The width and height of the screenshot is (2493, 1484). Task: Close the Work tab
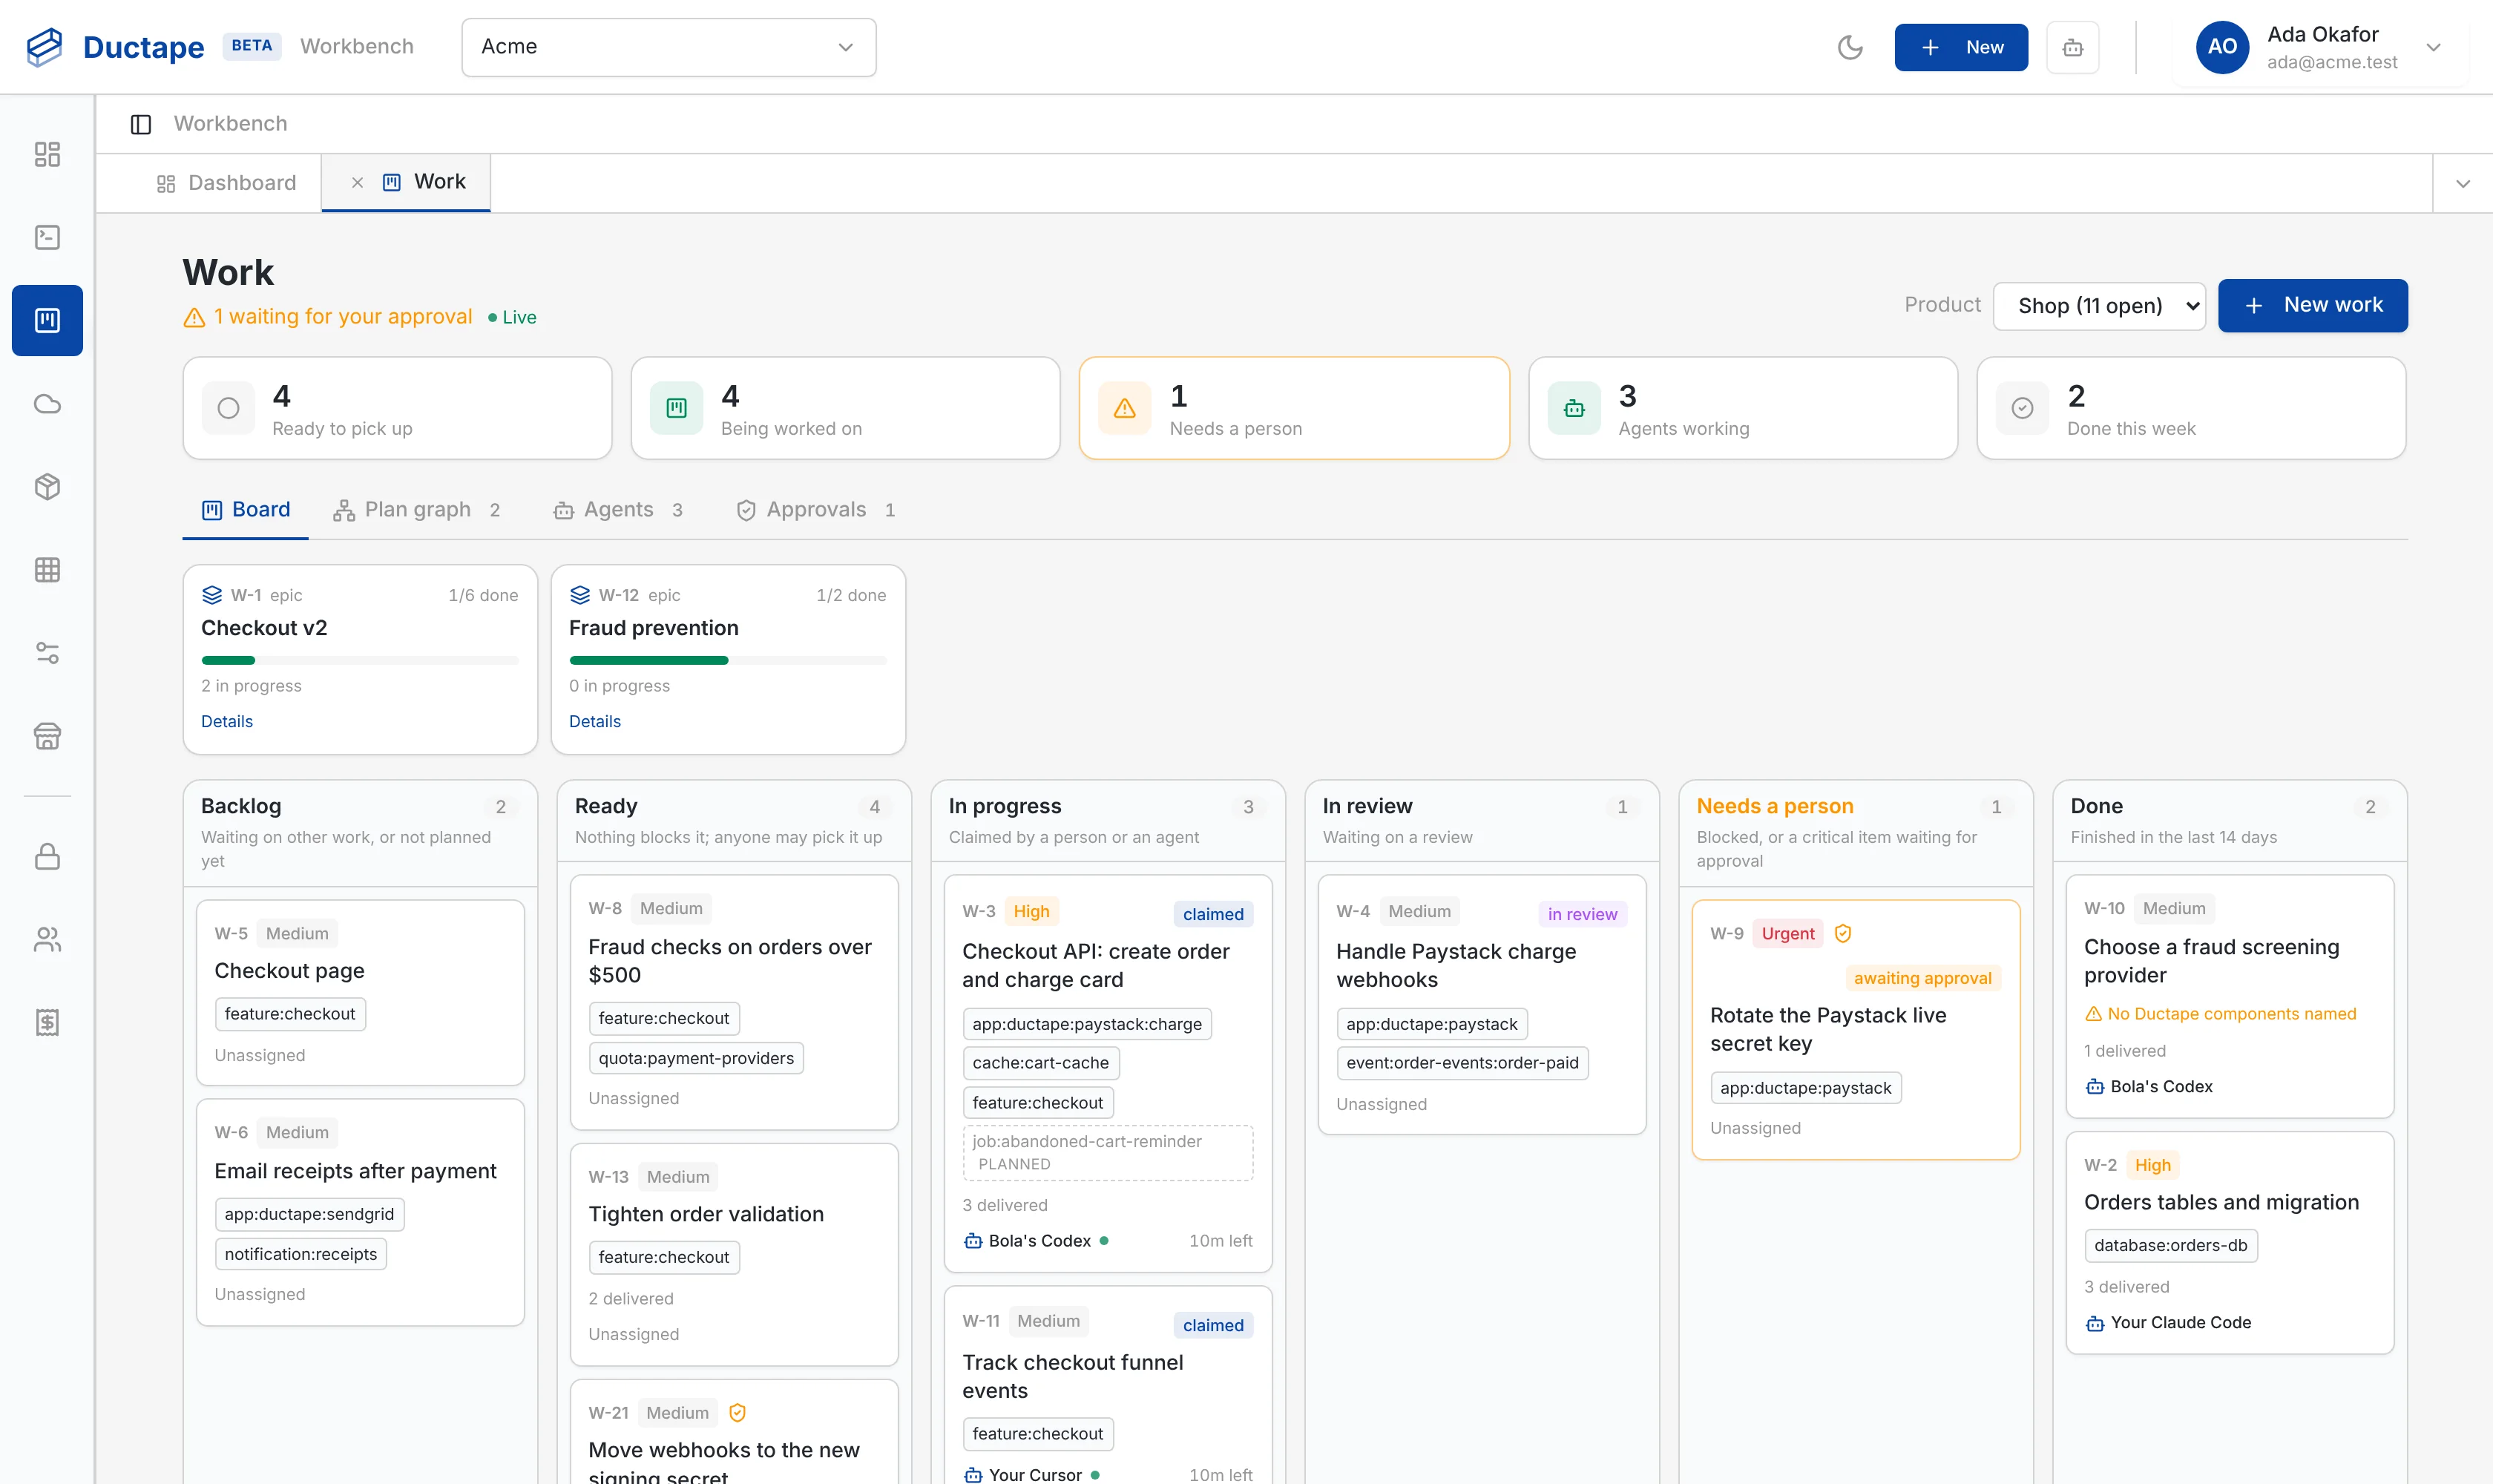tap(357, 182)
